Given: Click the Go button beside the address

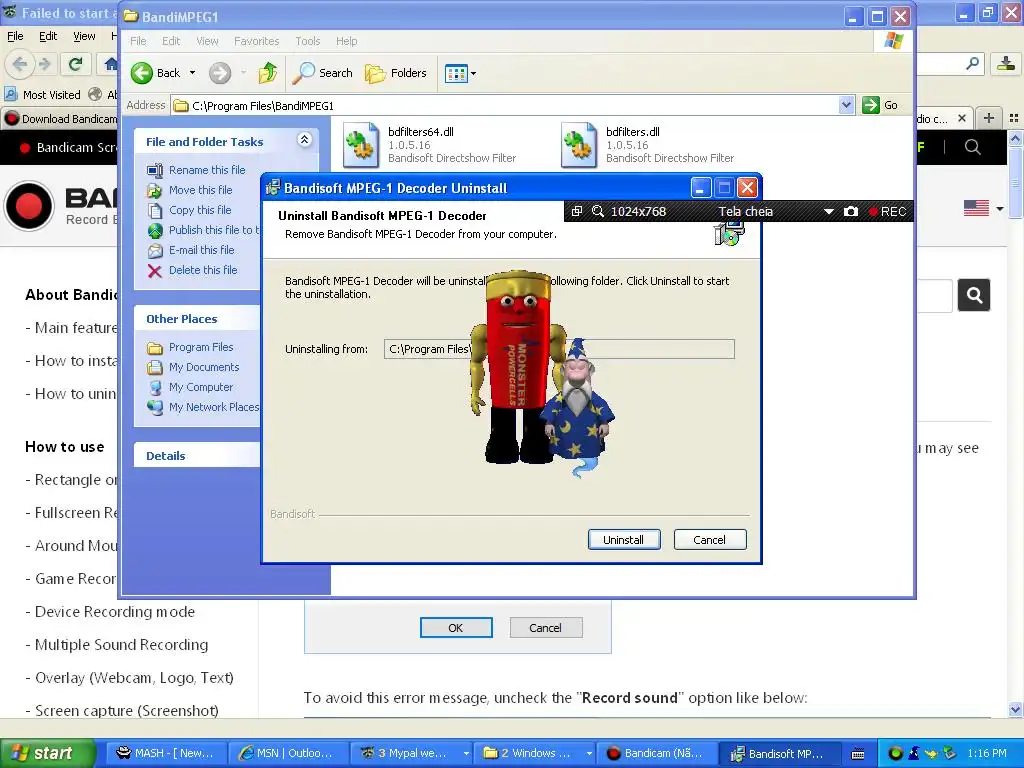Looking at the screenshot, I should 880,105.
